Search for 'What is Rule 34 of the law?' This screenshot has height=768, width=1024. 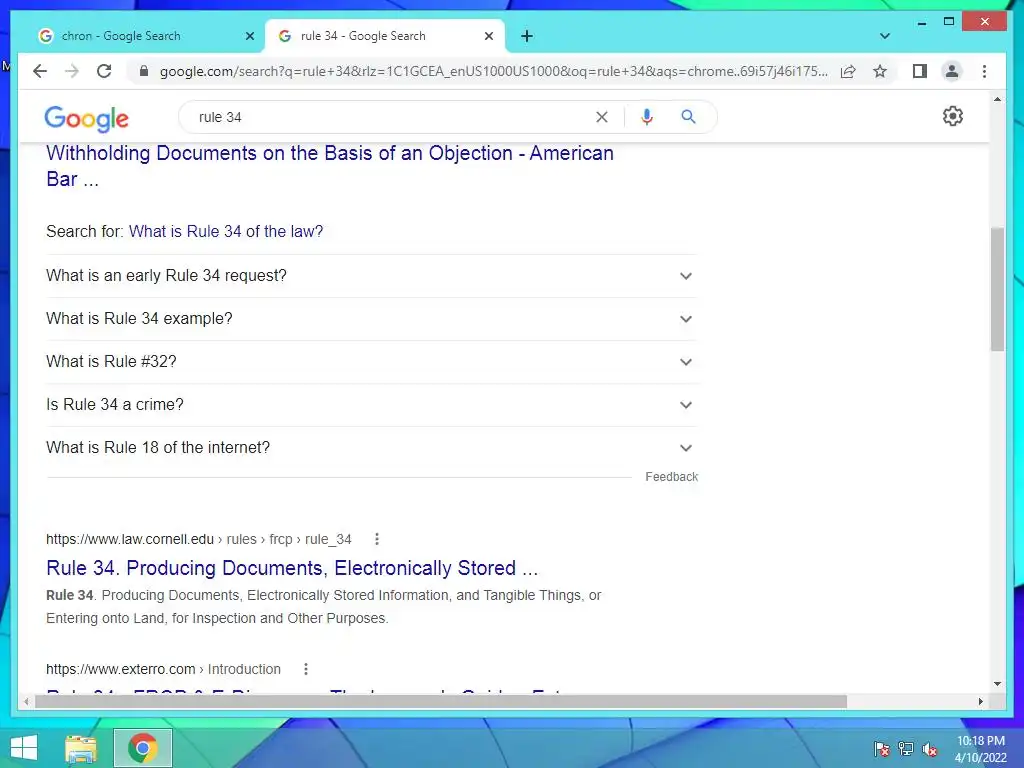226,231
